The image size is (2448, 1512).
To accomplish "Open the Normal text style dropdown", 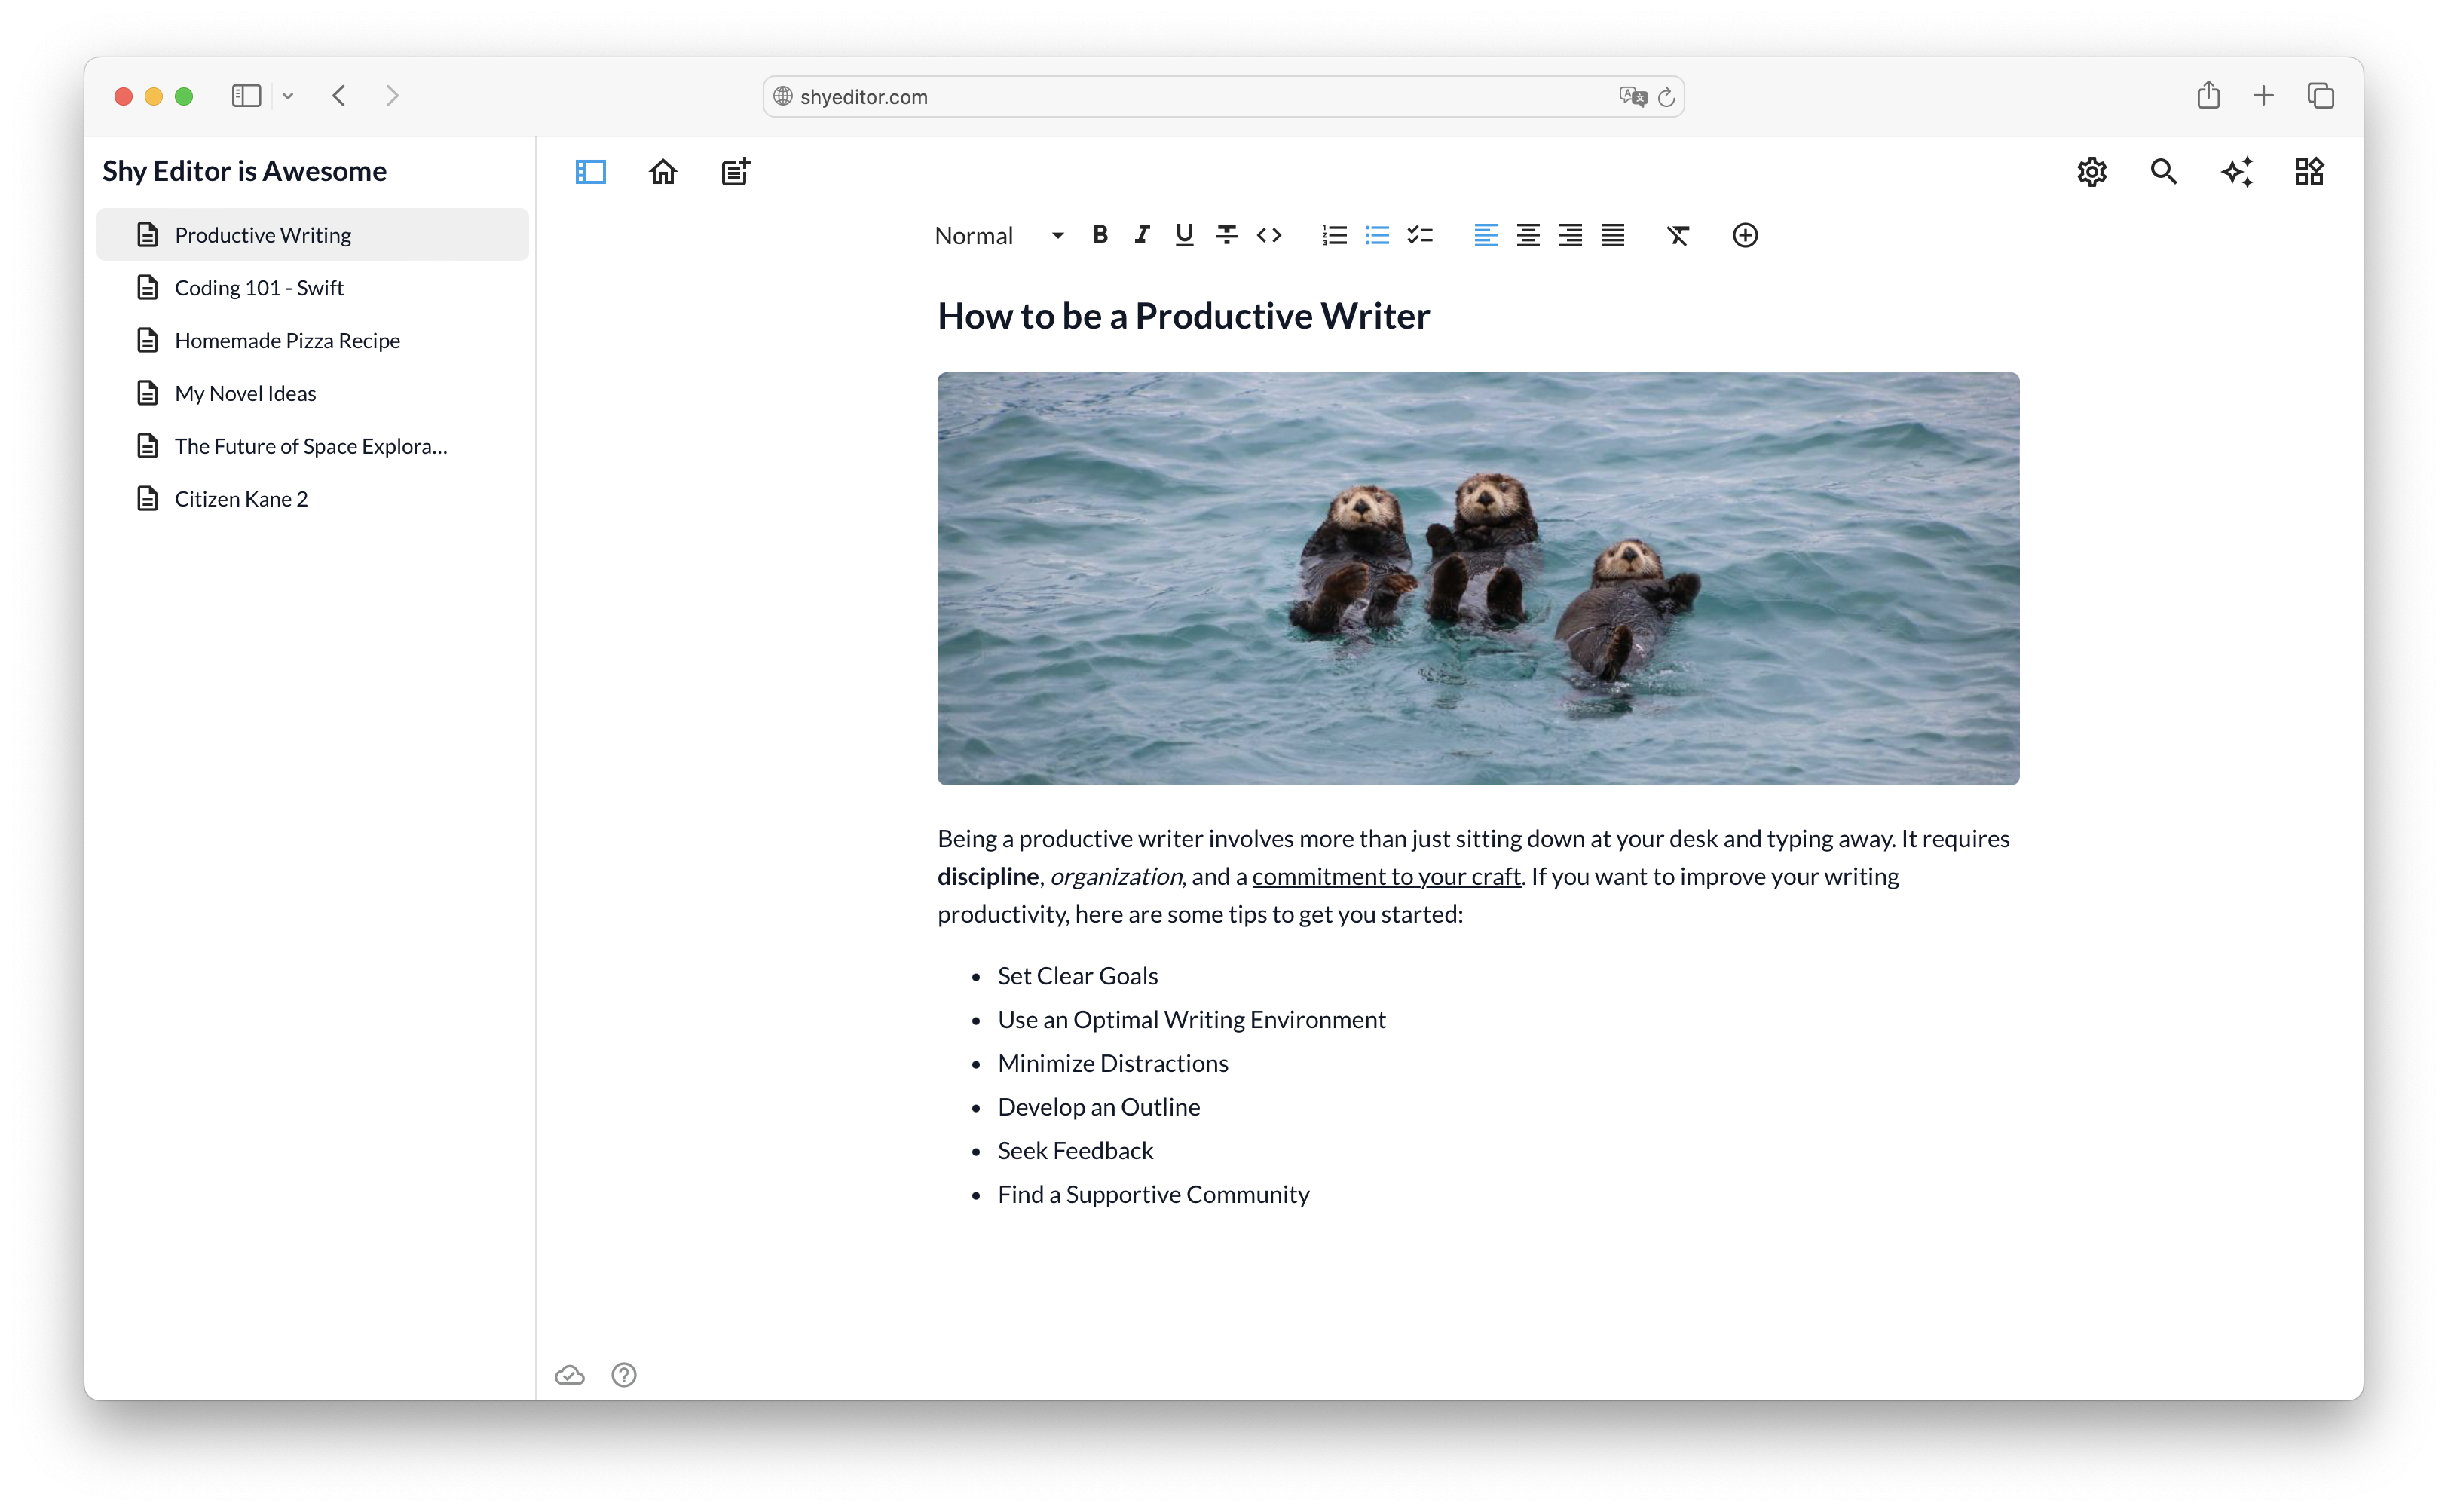I will pyautogui.click(x=998, y=236).
